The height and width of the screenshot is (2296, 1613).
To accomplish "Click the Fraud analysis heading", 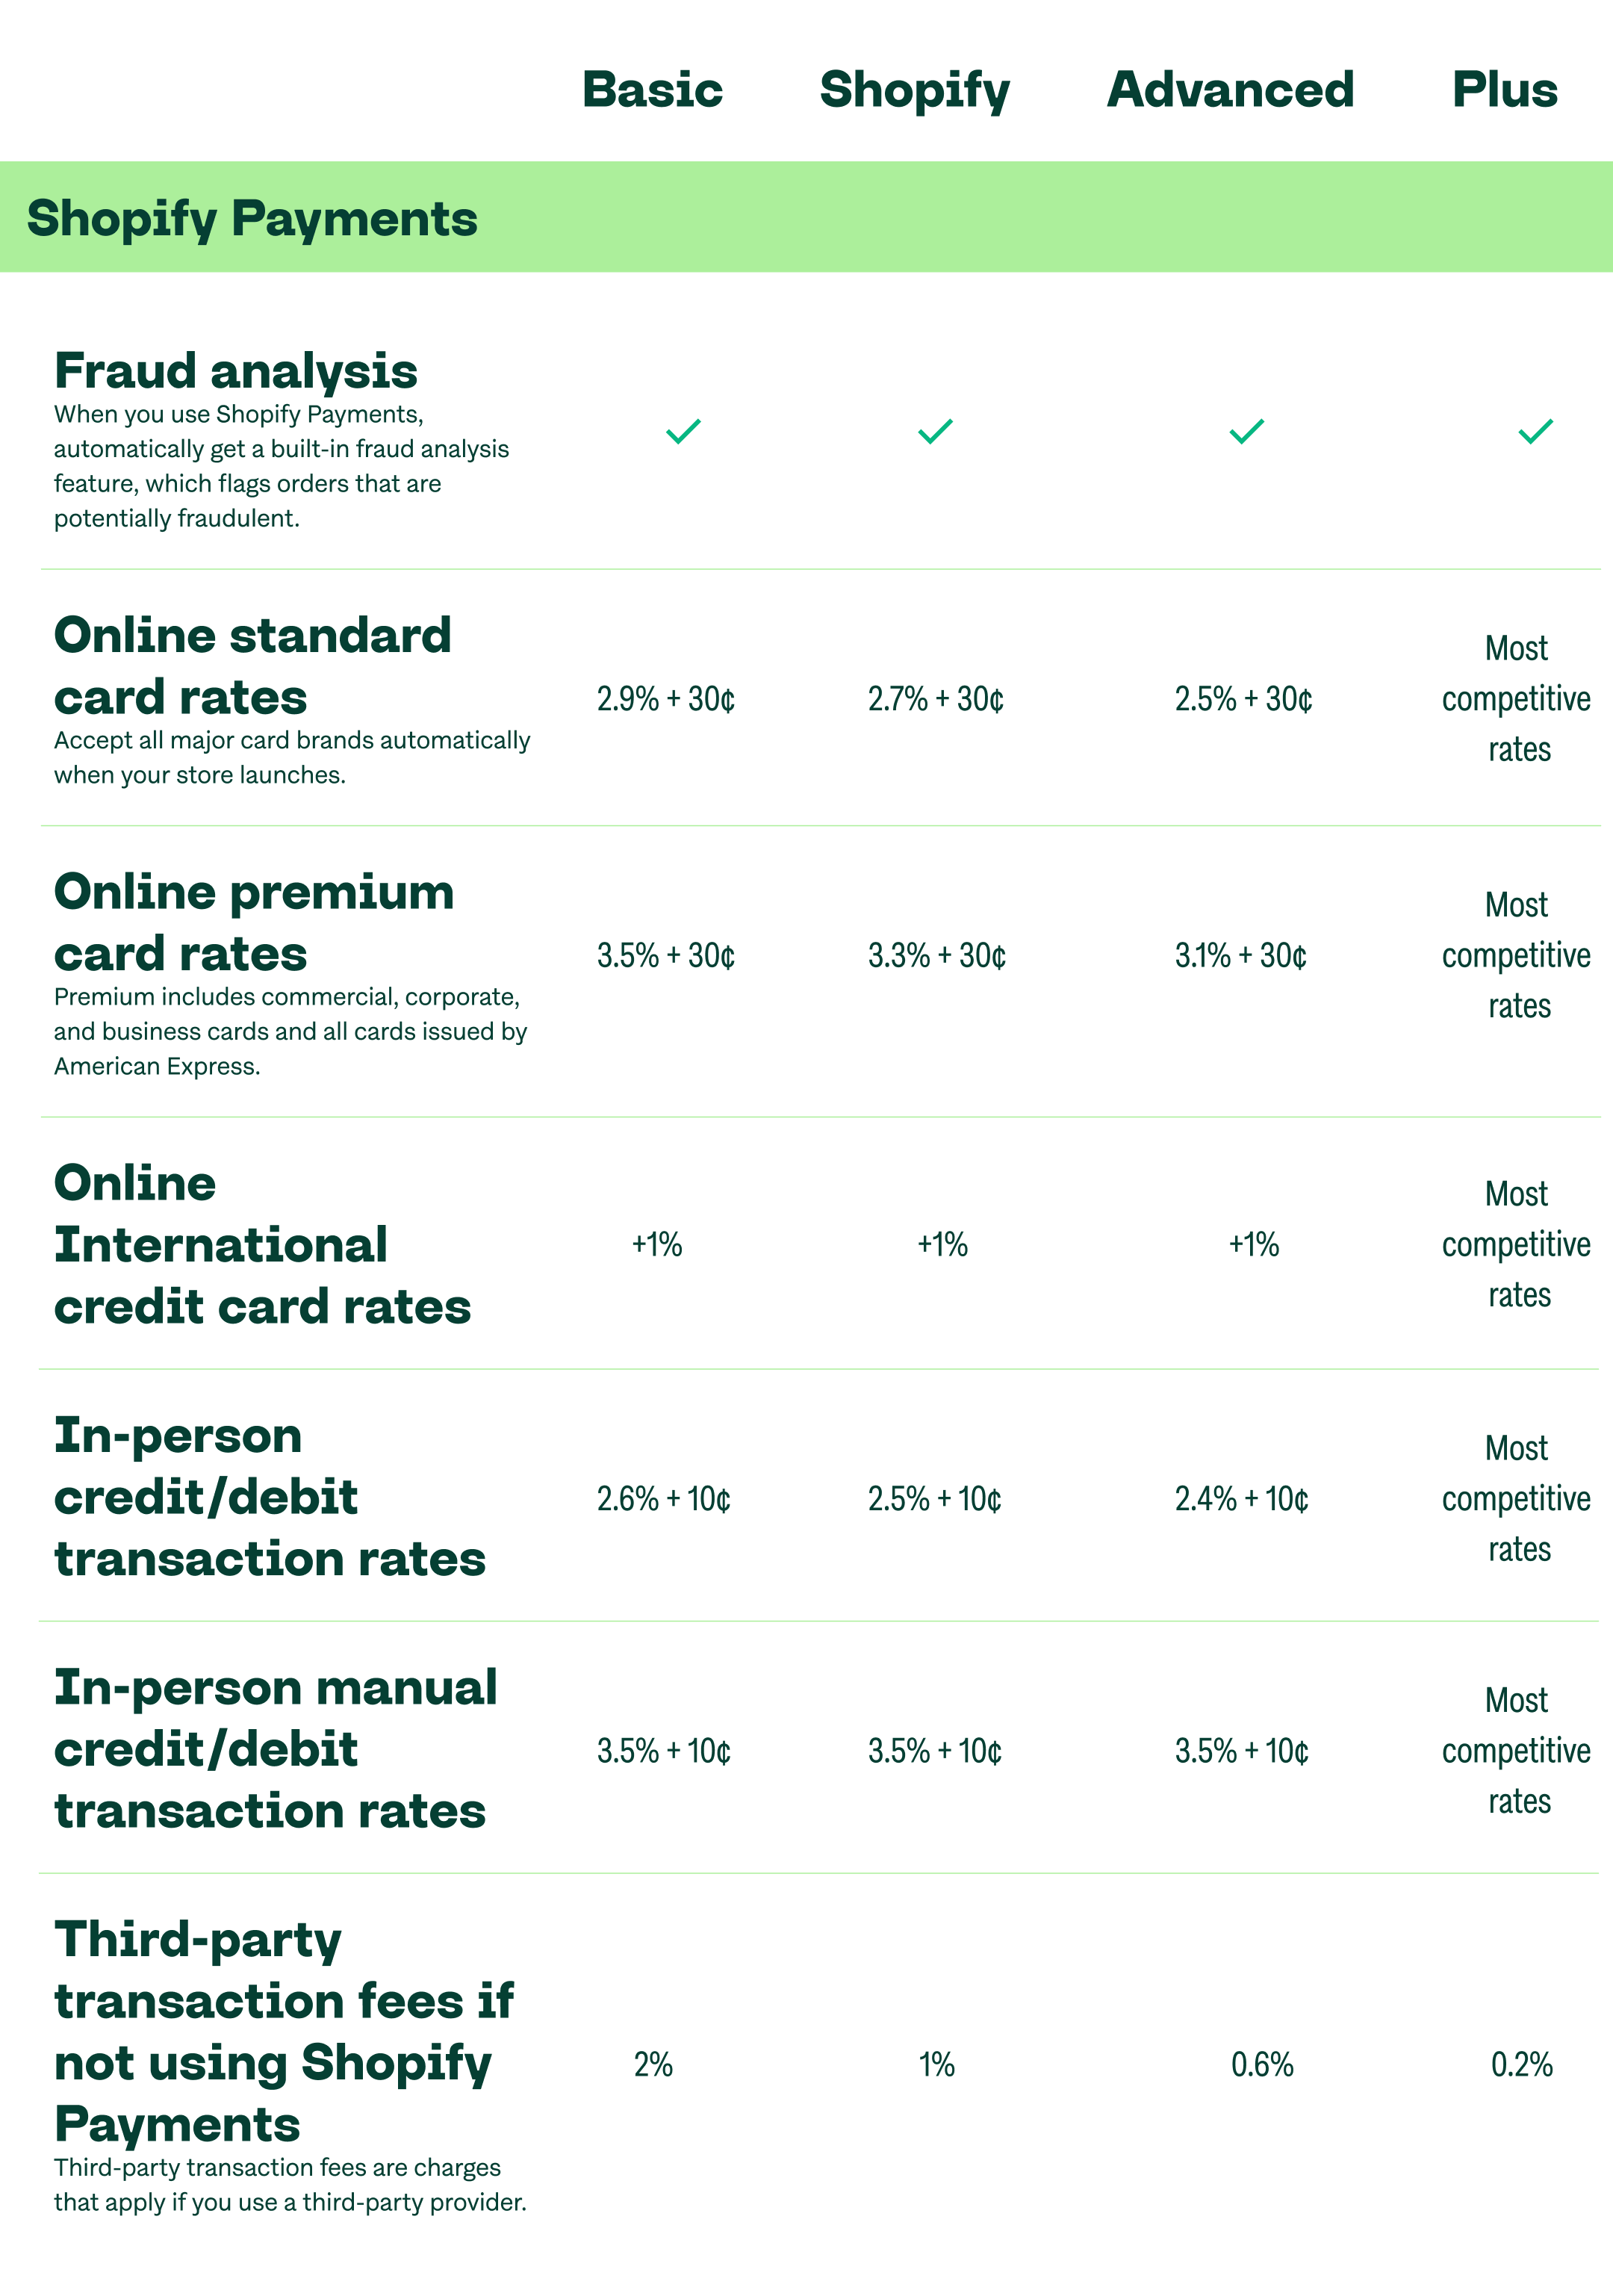I will click(x=236, y=371).
